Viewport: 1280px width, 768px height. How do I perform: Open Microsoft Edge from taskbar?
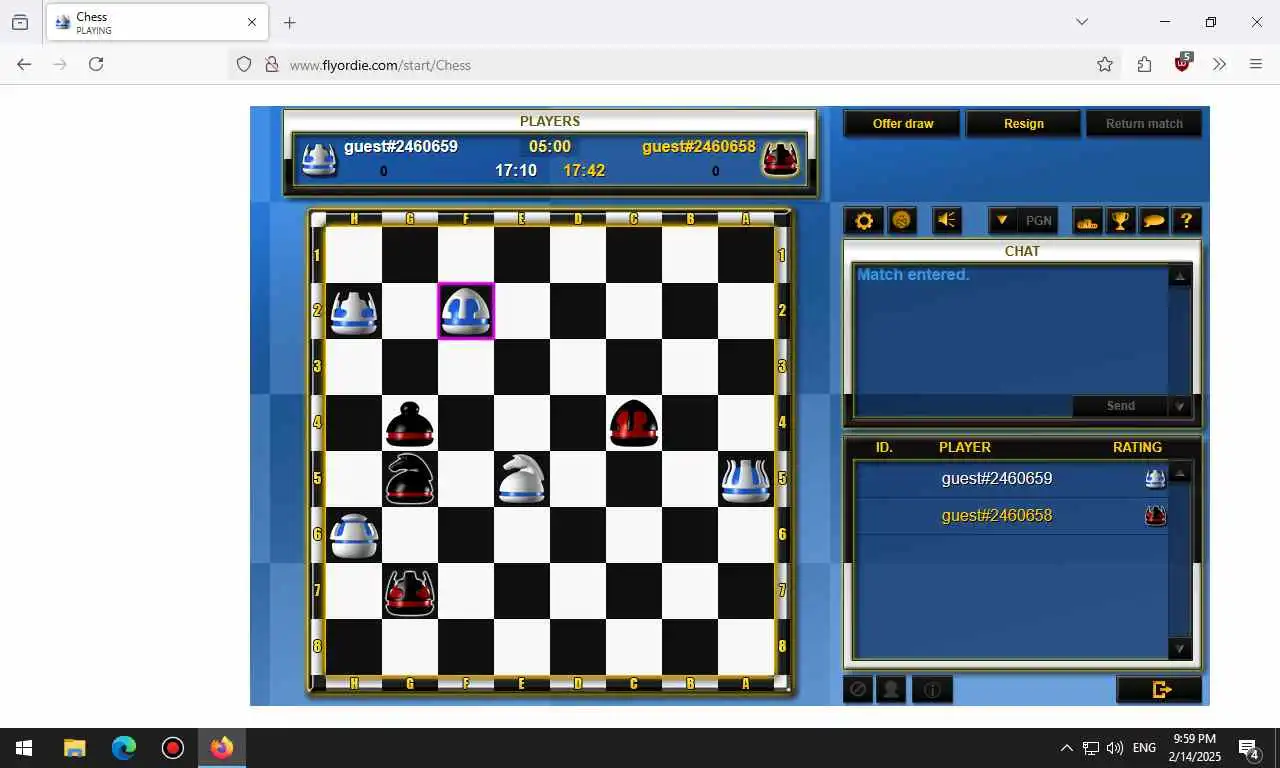click(124, 748)
